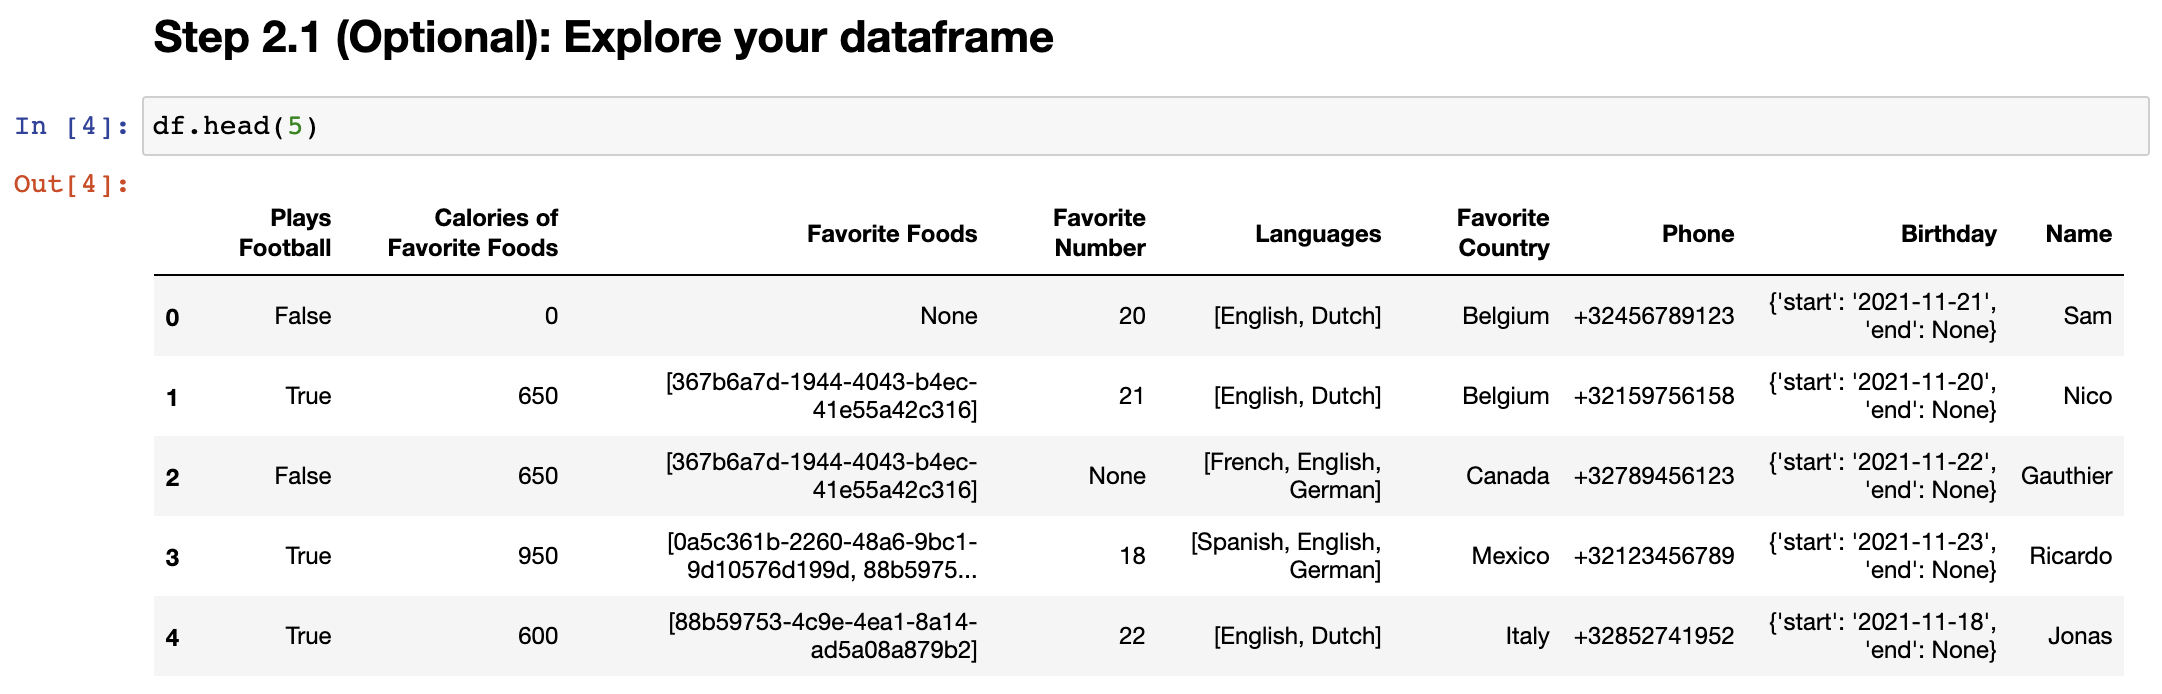The image size is (2162, 694).
Task: Select the phone number +32456789123
Action: tap(1653, 316)
